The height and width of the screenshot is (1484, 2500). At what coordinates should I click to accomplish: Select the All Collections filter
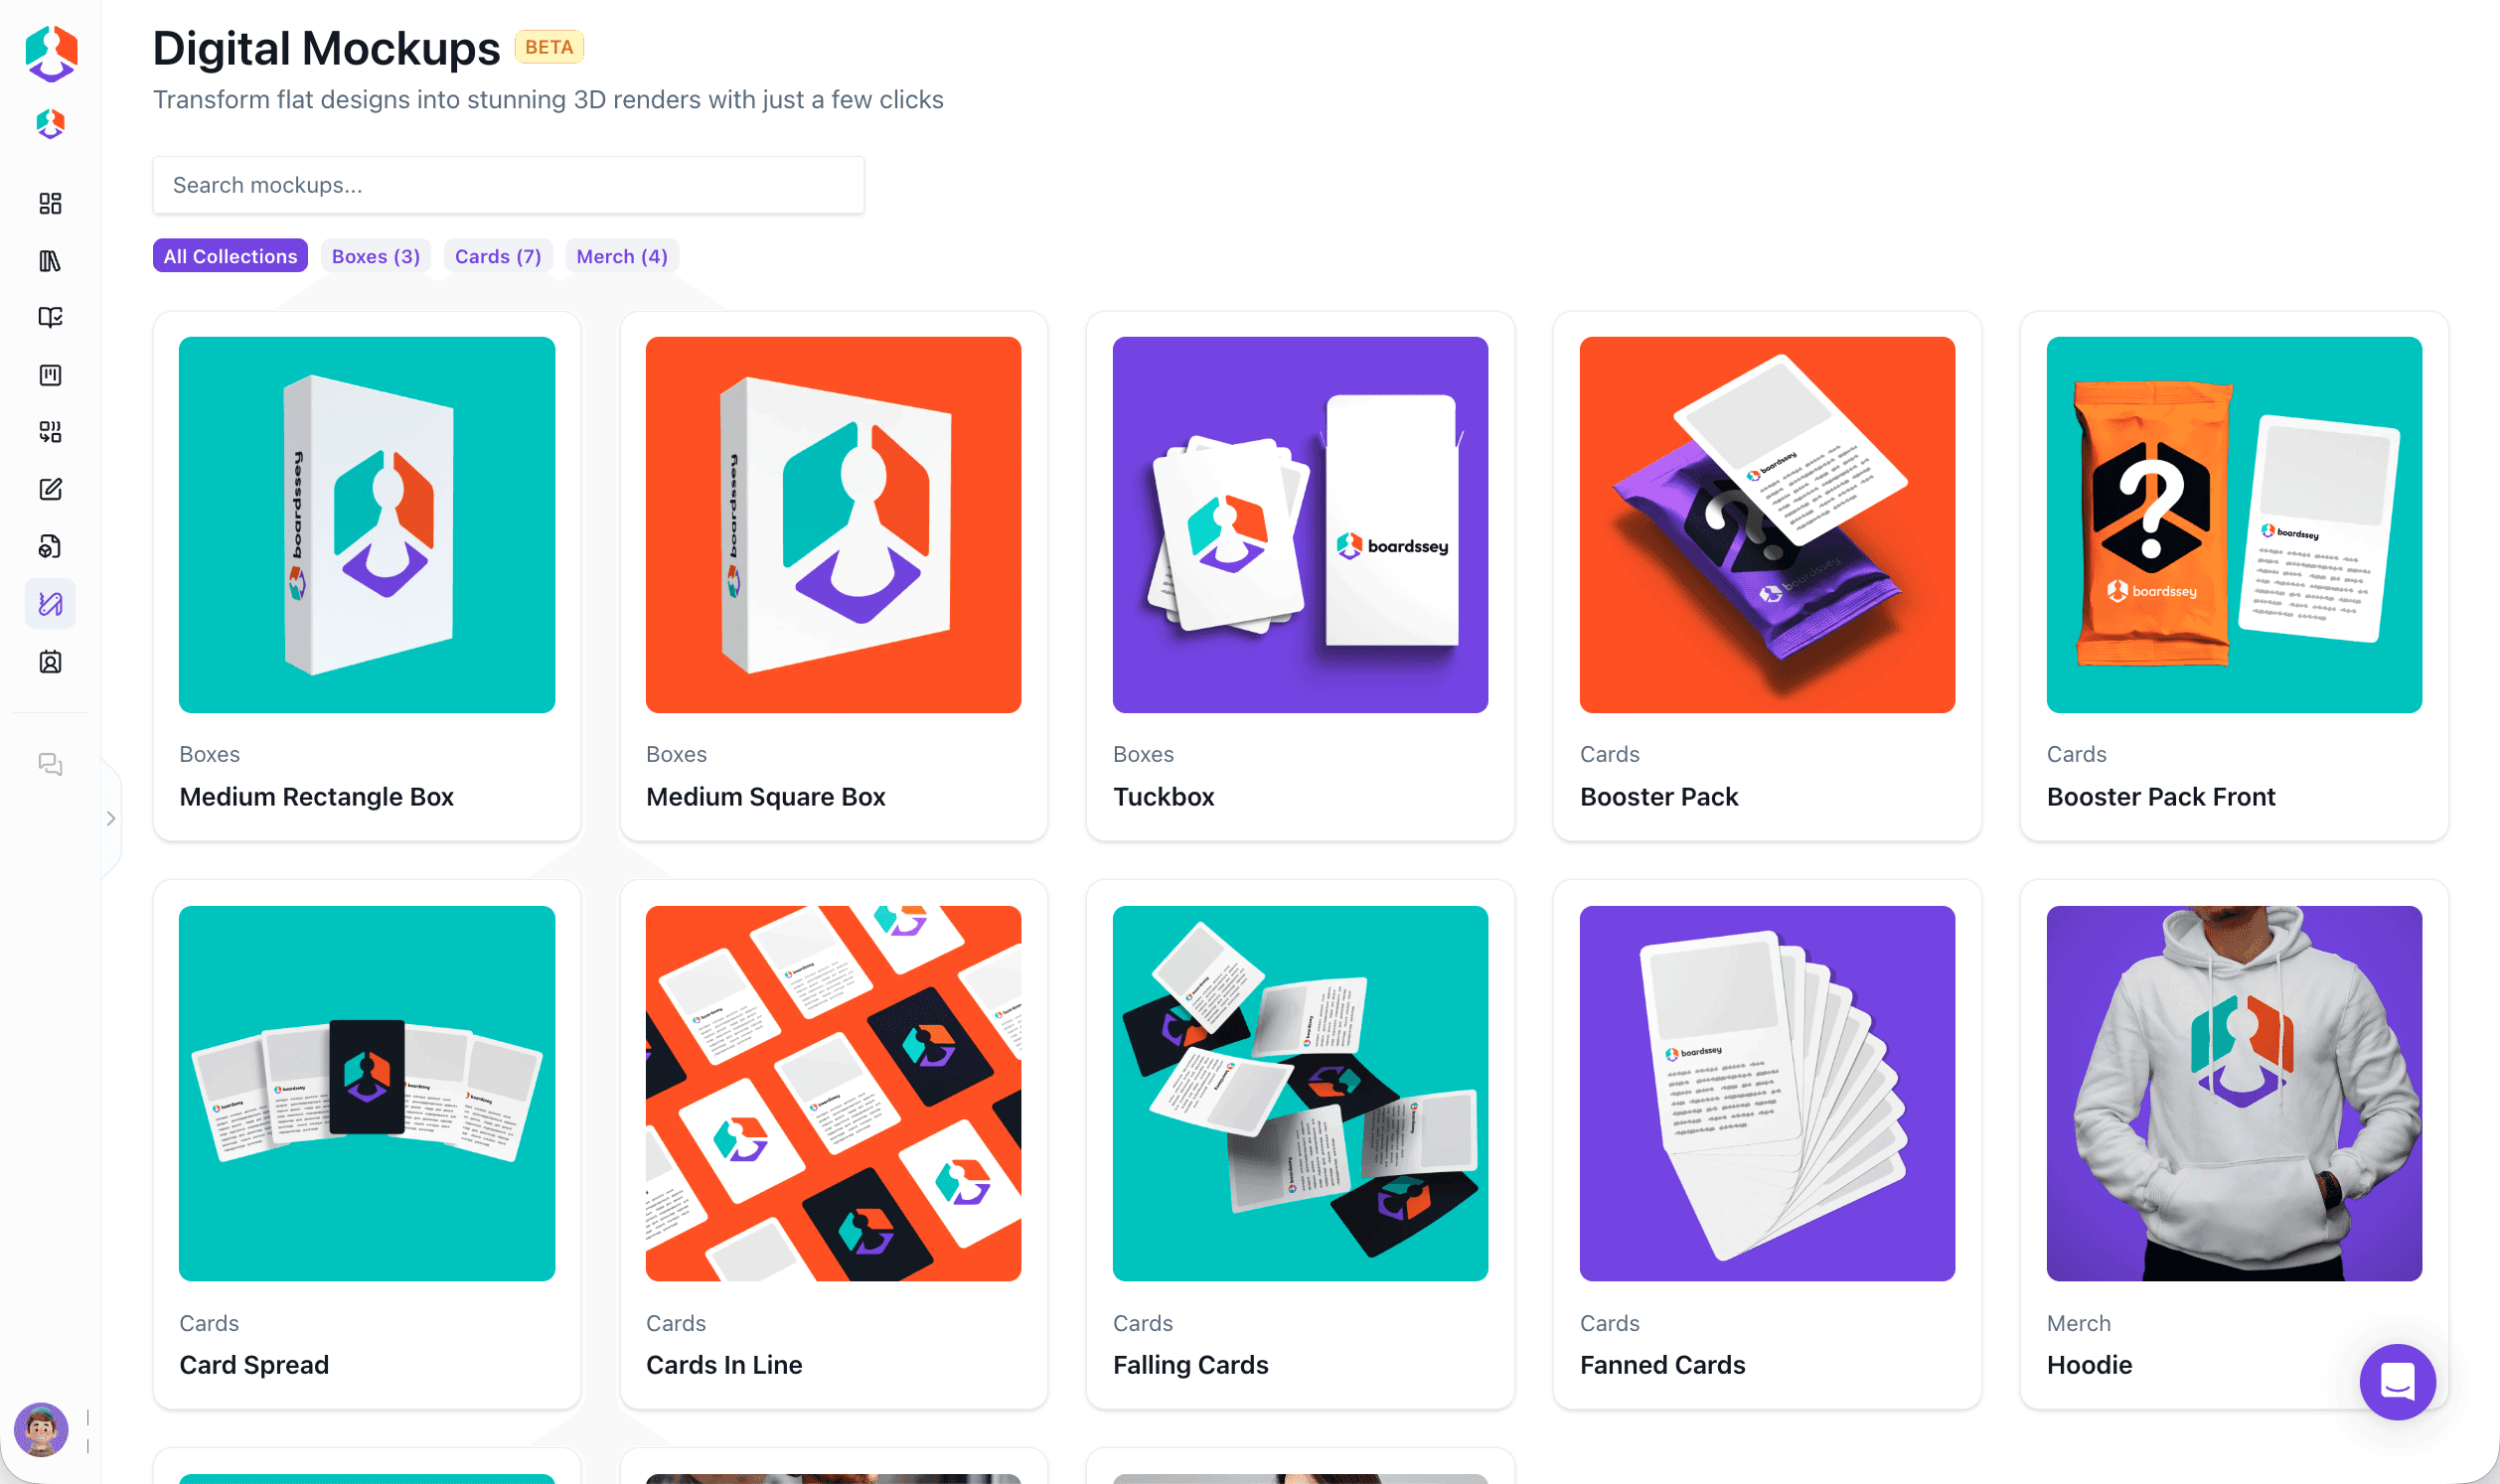point(230,256)
